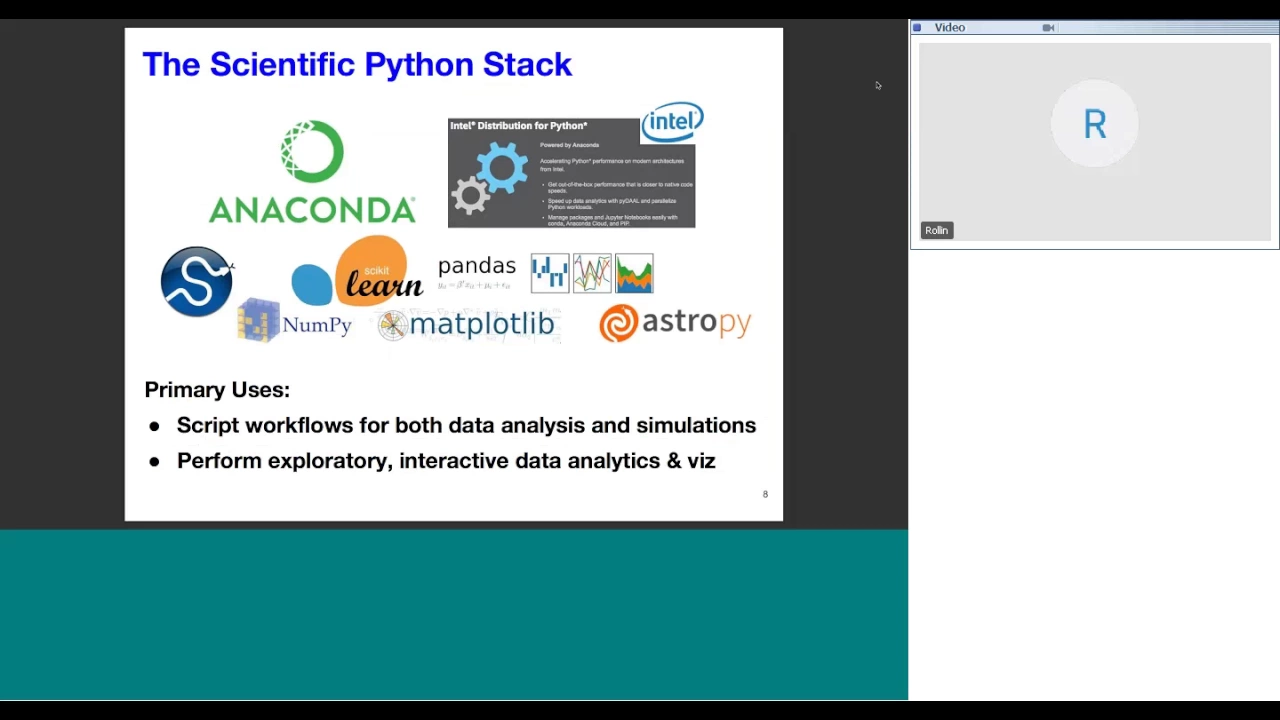Click the 'Rollin' name label

click(936, 230)
